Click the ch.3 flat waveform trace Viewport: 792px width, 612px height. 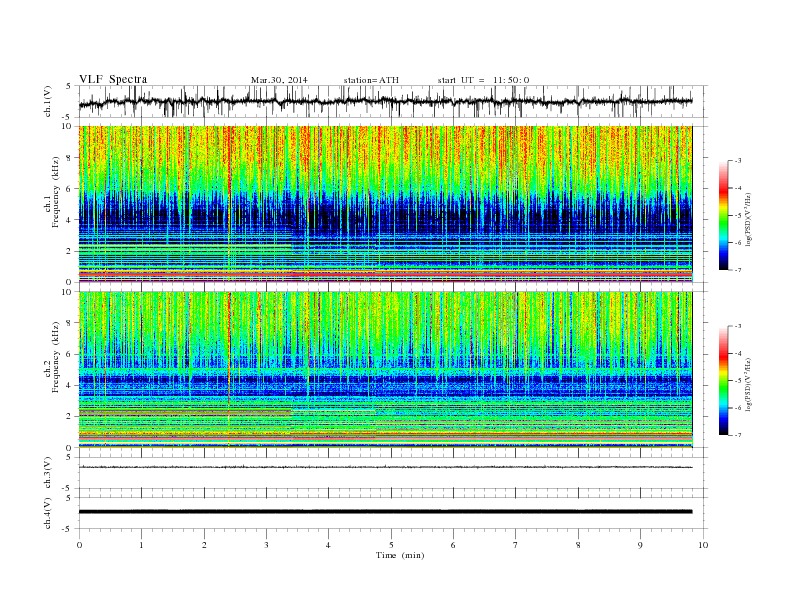pyautogui.click(x=385, y=467)
